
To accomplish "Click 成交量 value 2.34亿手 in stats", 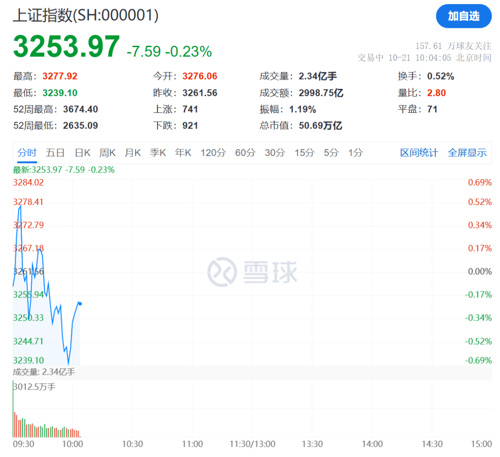I will 318,76.
